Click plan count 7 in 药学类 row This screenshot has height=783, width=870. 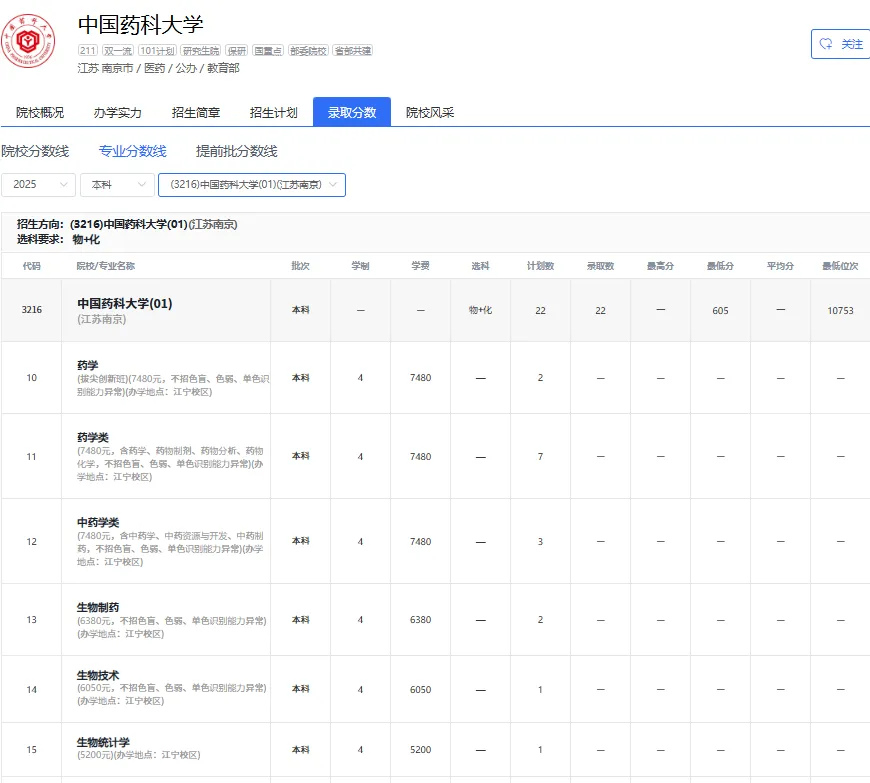[540, 457]
